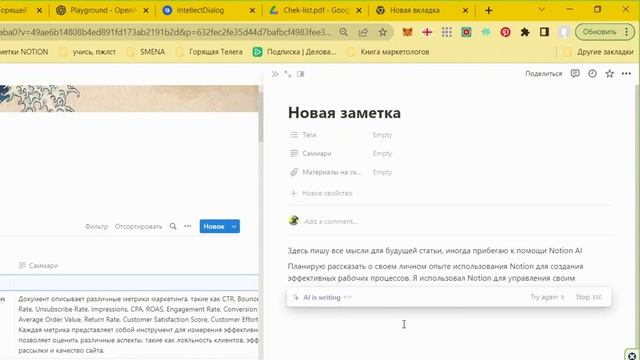The image size is (640, 360).
Task: Click the Поделиться share button
Action: (x=544, y=73)
